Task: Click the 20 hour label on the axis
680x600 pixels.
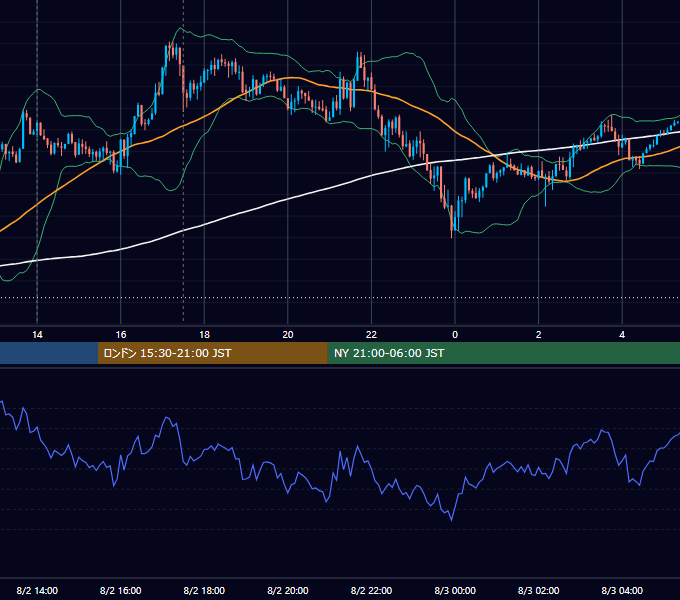Action: (x=288, y=335)
